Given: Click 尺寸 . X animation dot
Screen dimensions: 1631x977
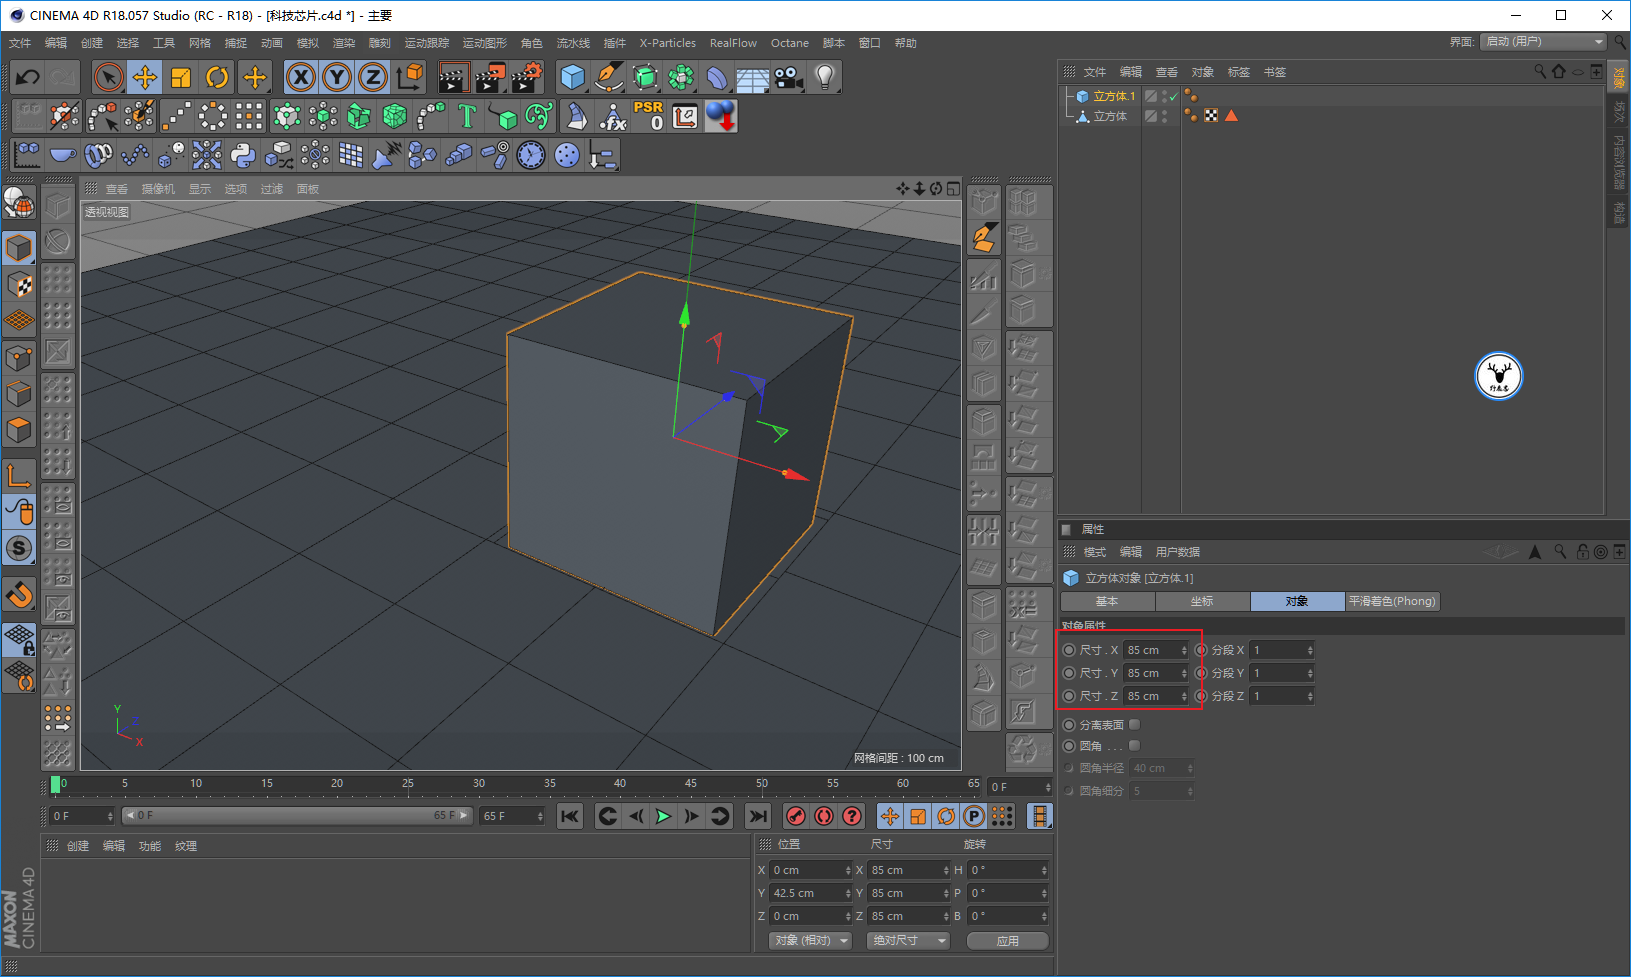Looking at the screenshot, I should (x=1069, y=650).
